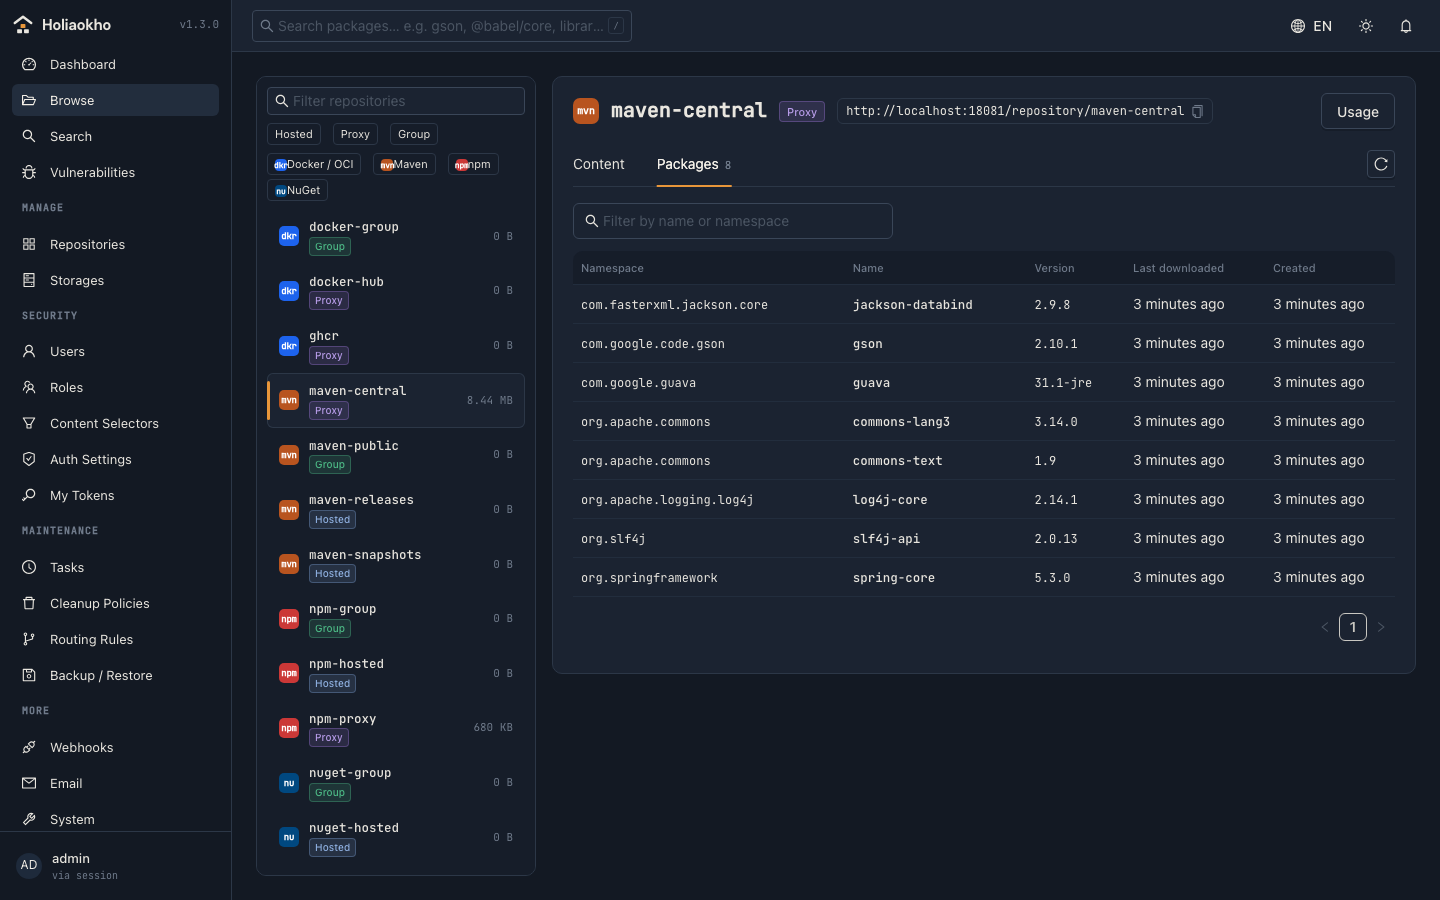Click the Users icon in sidebar
1440x900 pixels.
point(29,351)
